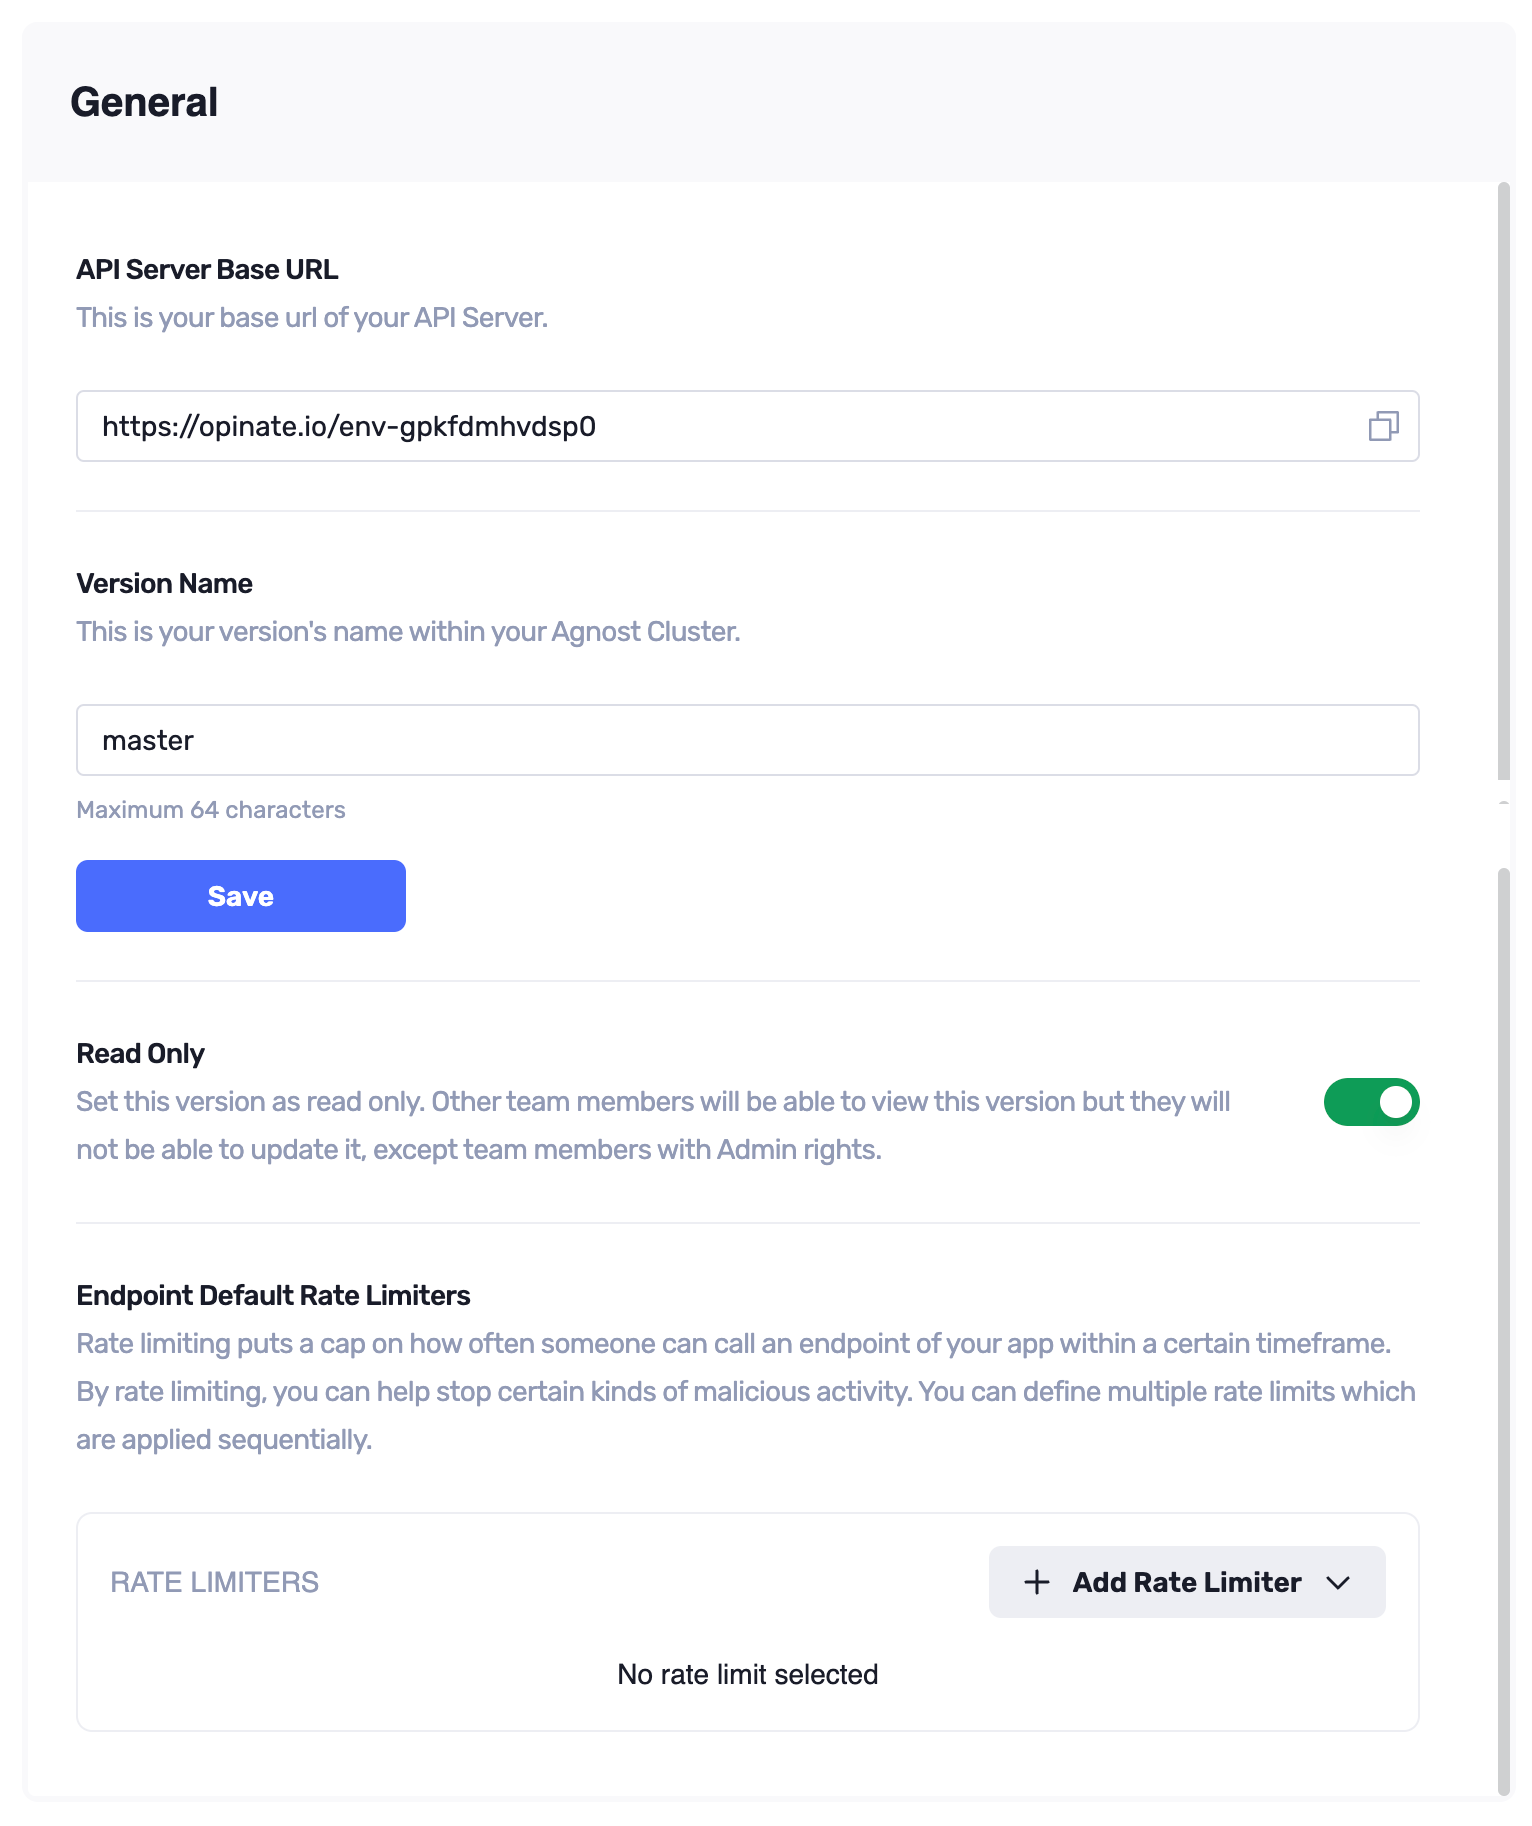The image size is (1532, 1826).
Task: Click the Endpoint Default Rate Limiters heading
Action: pyautogui.click(x=273, y=1296)
